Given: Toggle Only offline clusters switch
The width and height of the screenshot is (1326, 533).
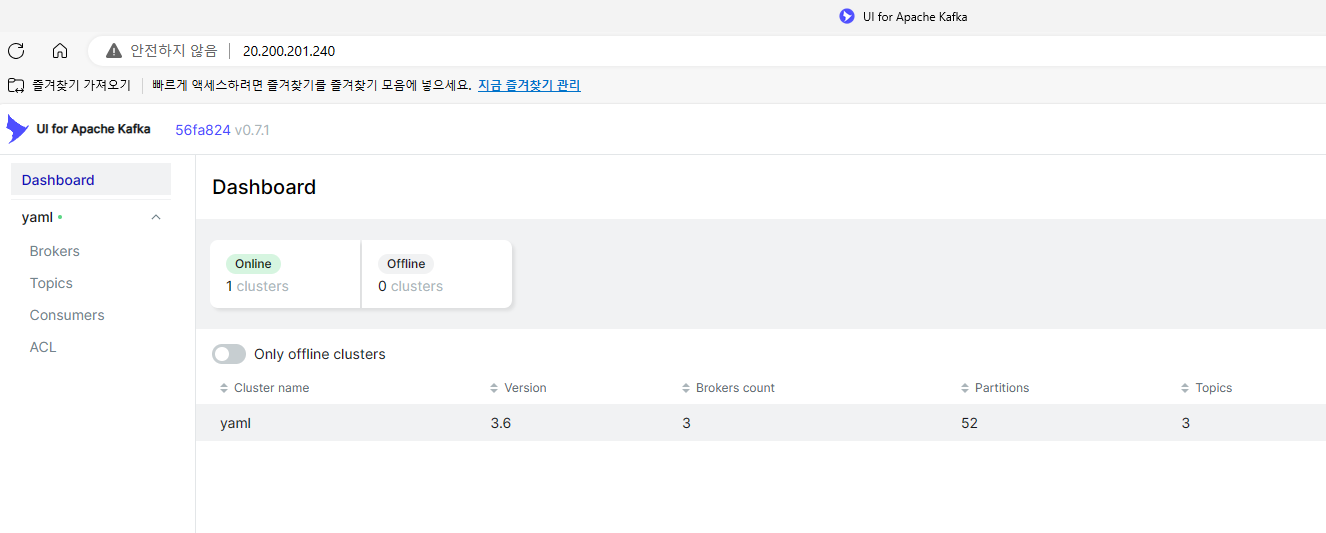Looking at the screenshot, I should point(229,354).
